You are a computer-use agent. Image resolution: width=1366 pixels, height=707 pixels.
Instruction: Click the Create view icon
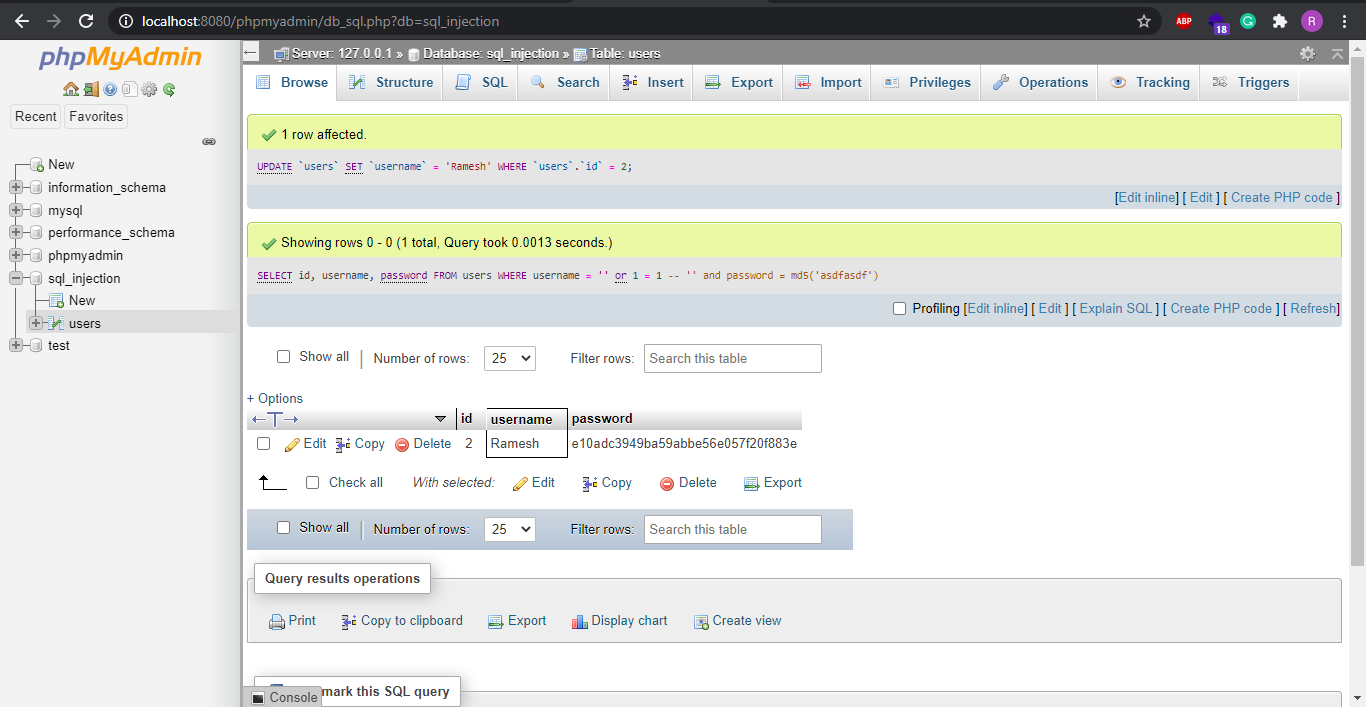pyautogui.click(x=701, y=621)
